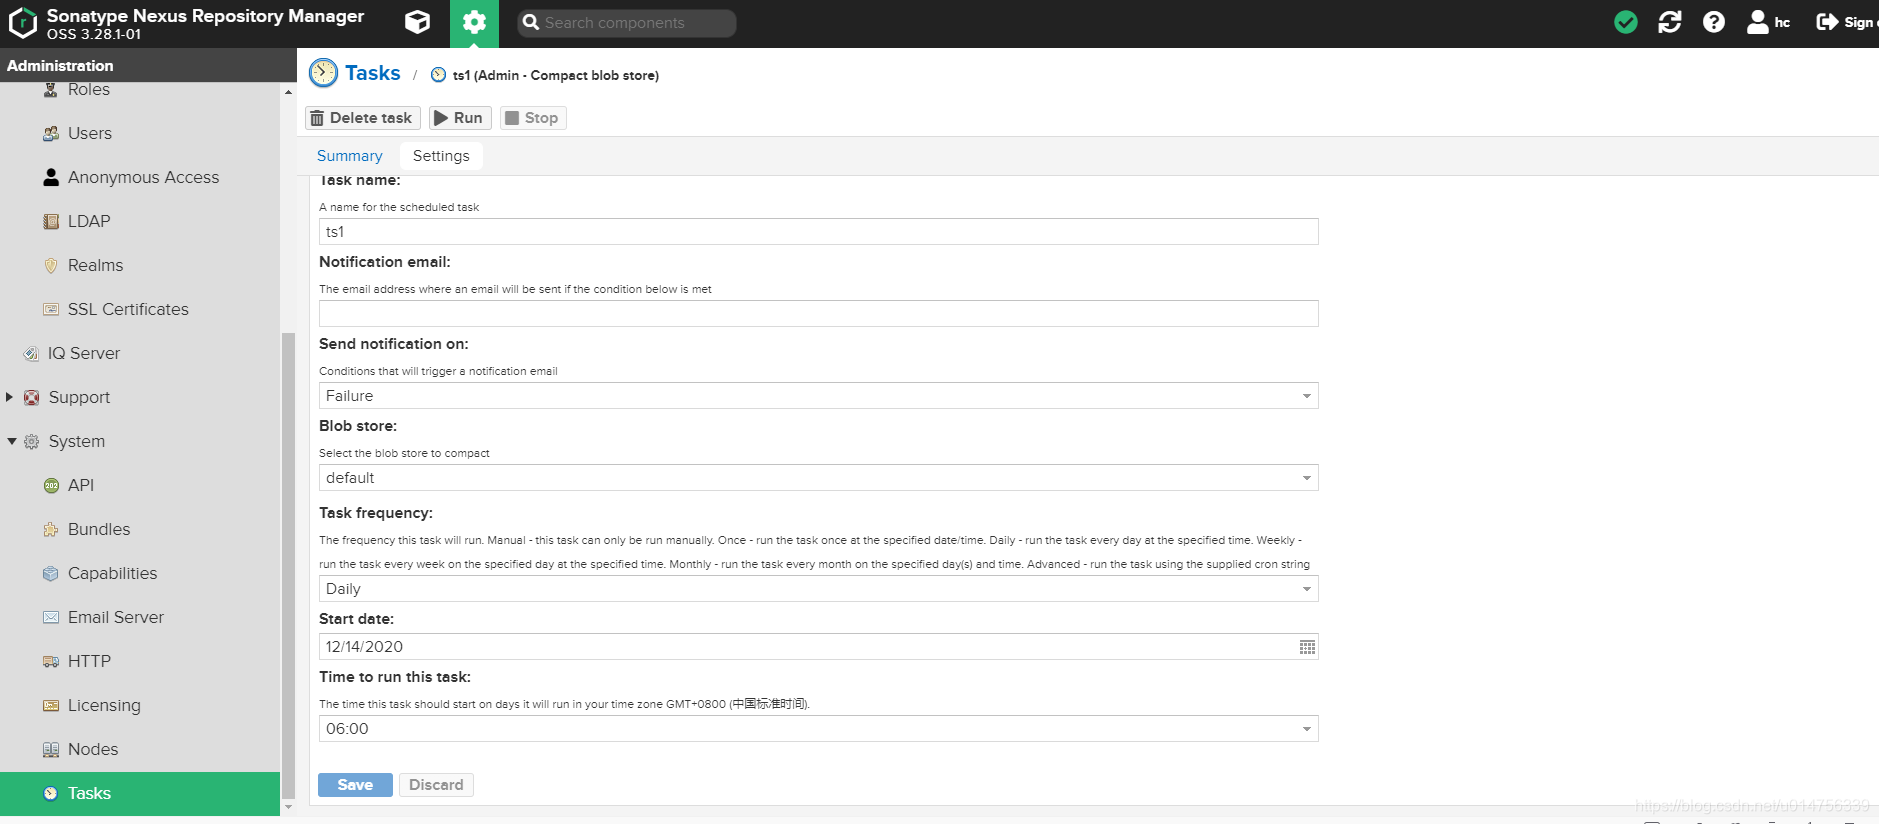Select Tasks in the sidebar
The image size is (1879, 824).
point(140,794)
